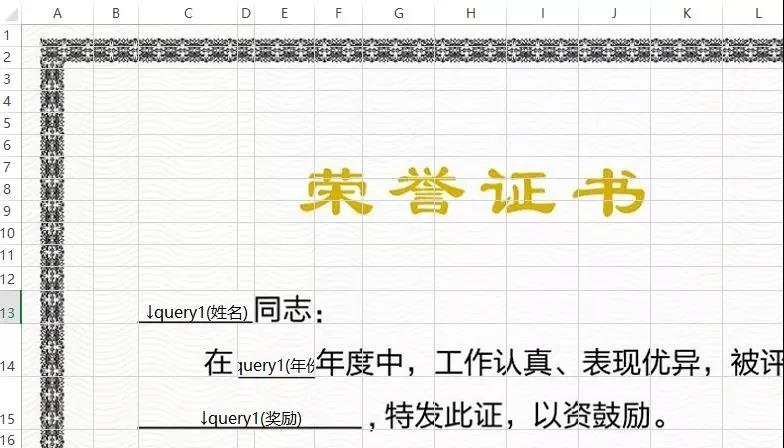Select column G header
The height and width of the screenshot is (448, 784).
point(399,12)
